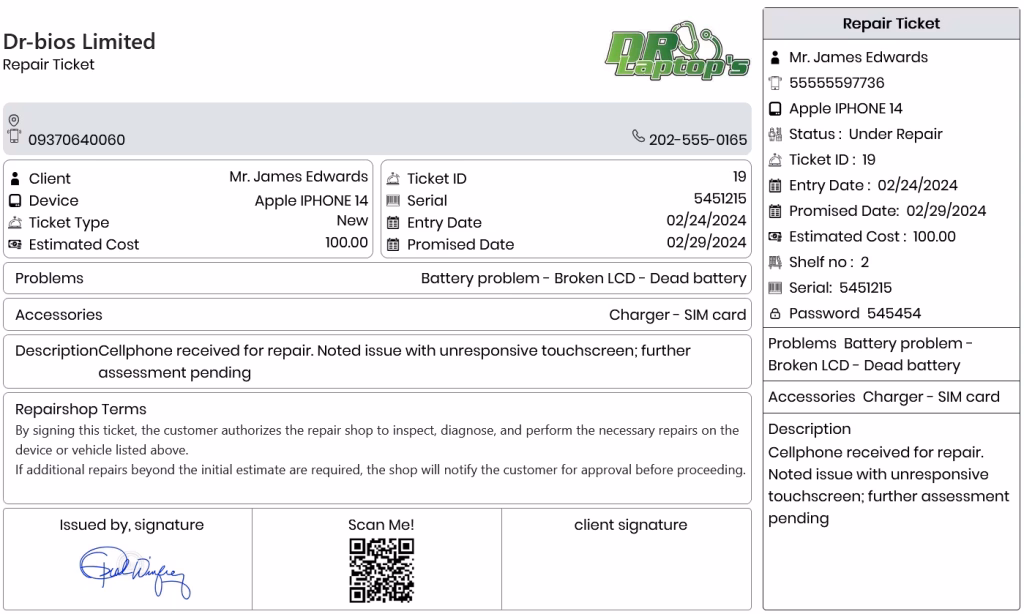Viewport: 1024px width, 614px height.
Task: Click the Entry Date : 02/24/2024 text in side panel
Action: click(x=873, y=186)
